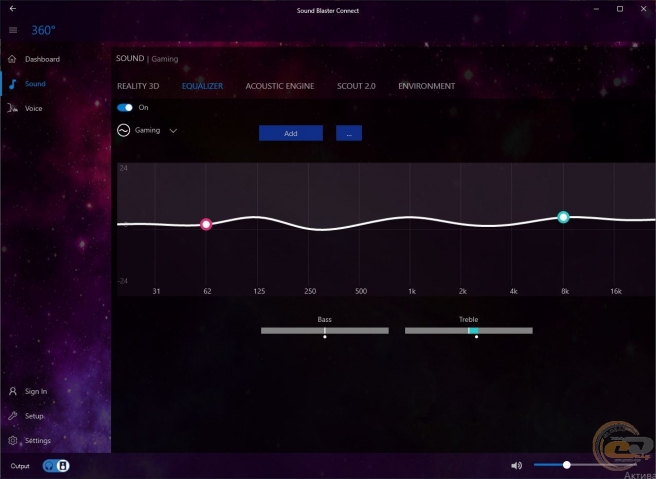Open the Acoustic Engine tab
Screen dimensions: 656x479
pyautogui.click(x=280, y=86)
